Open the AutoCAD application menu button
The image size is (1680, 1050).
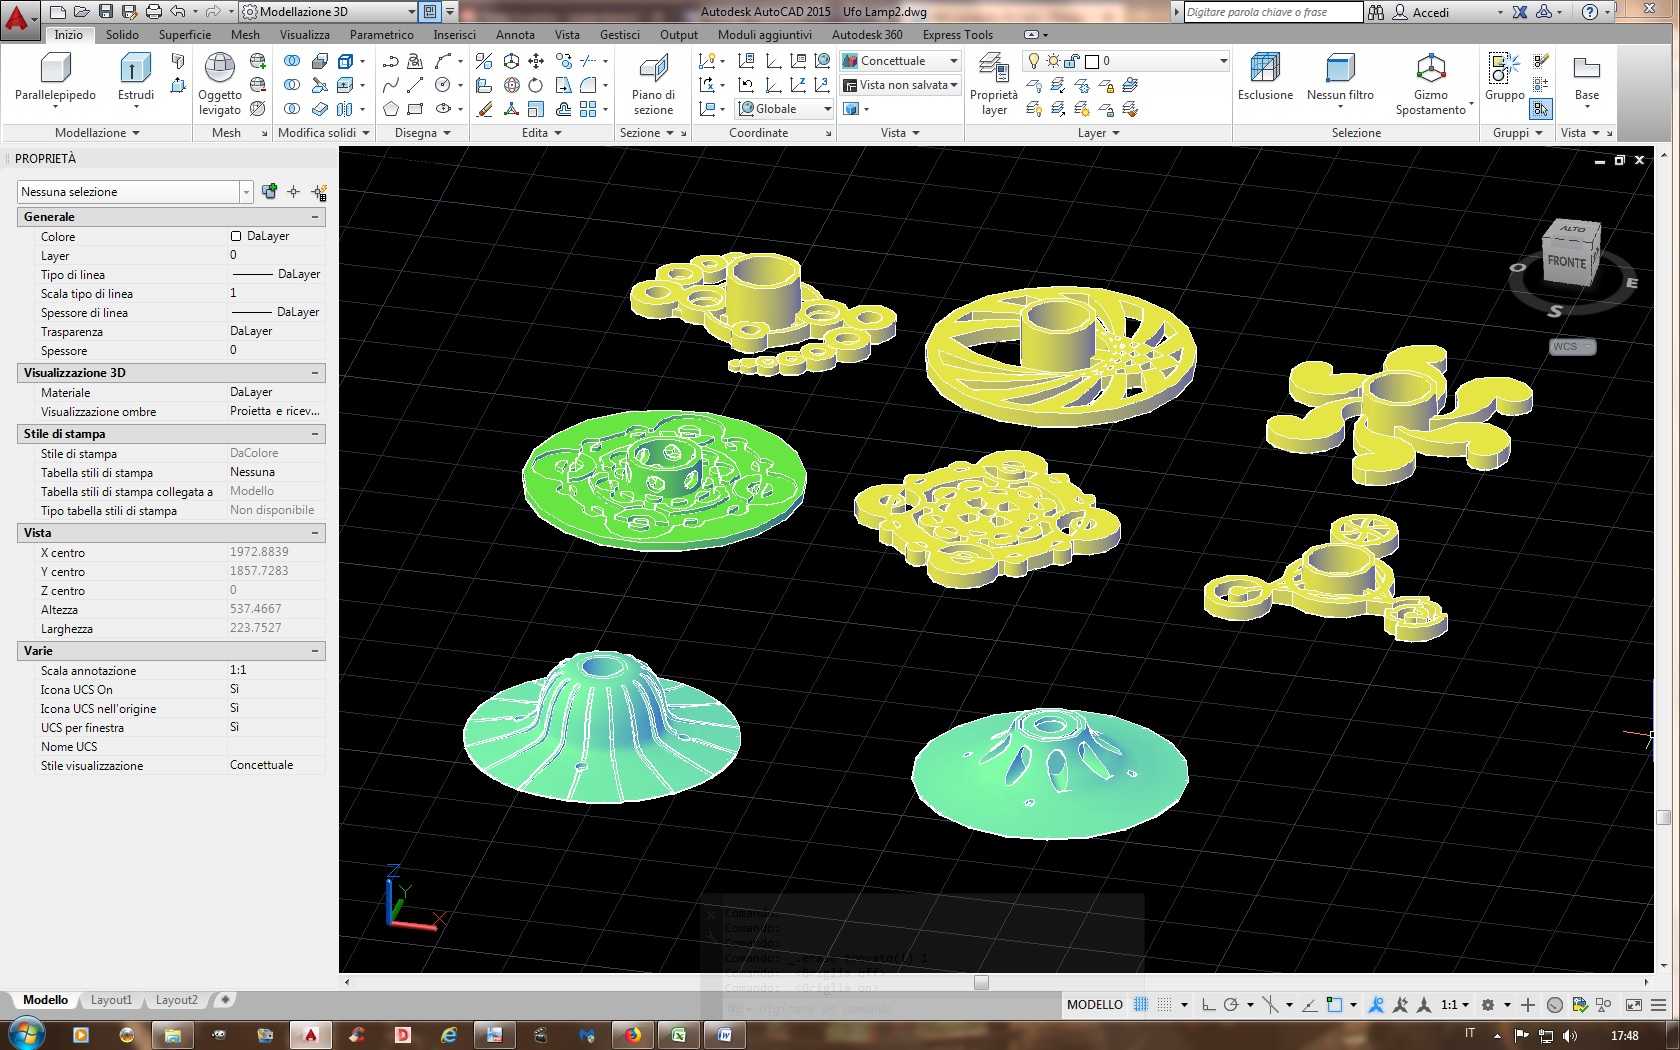pyautogui.click(x=18, y=18)
